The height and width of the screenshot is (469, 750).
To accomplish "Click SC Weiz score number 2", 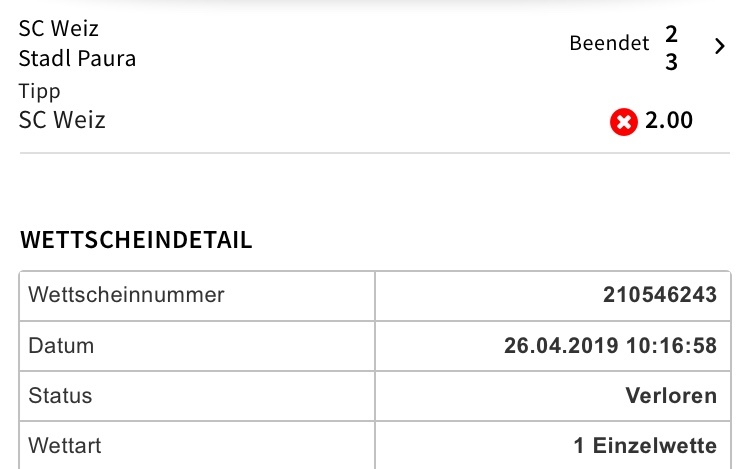I will tap(672, 34).
